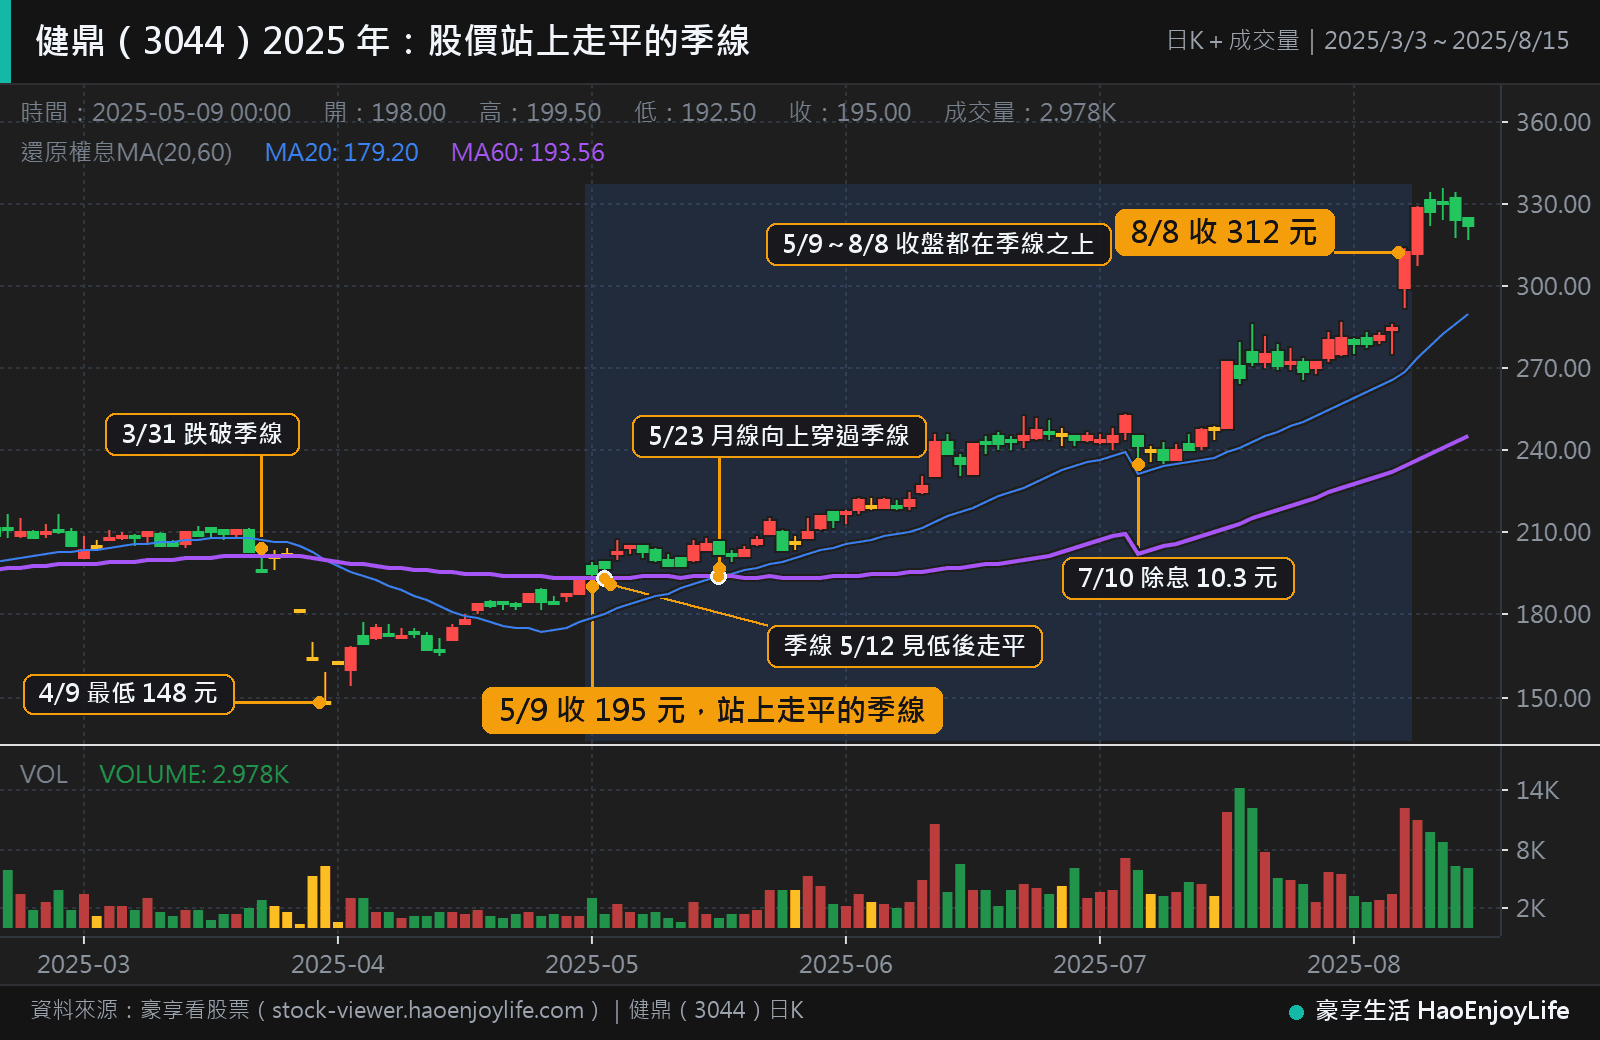Click the 2025-04 time axis label
The image size is (1600, 1040).
point(337,964)
